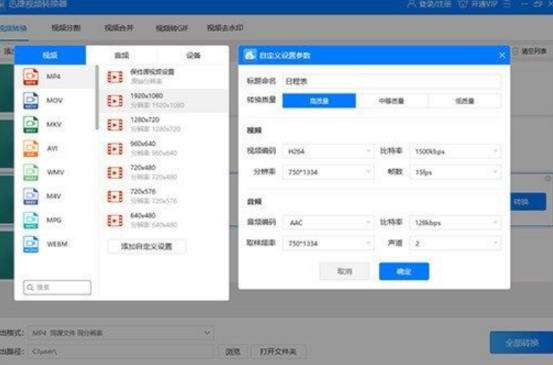Select the MOV format icon
The width and height of the screenshot is (553, 365).
tap(31, 101)
